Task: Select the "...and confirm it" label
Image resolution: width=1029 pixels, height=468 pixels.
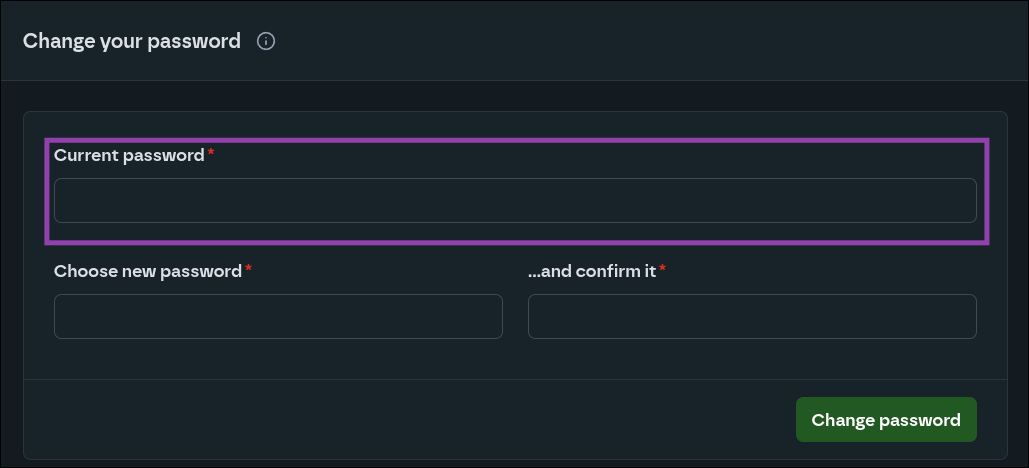Action: coord(591,271)
